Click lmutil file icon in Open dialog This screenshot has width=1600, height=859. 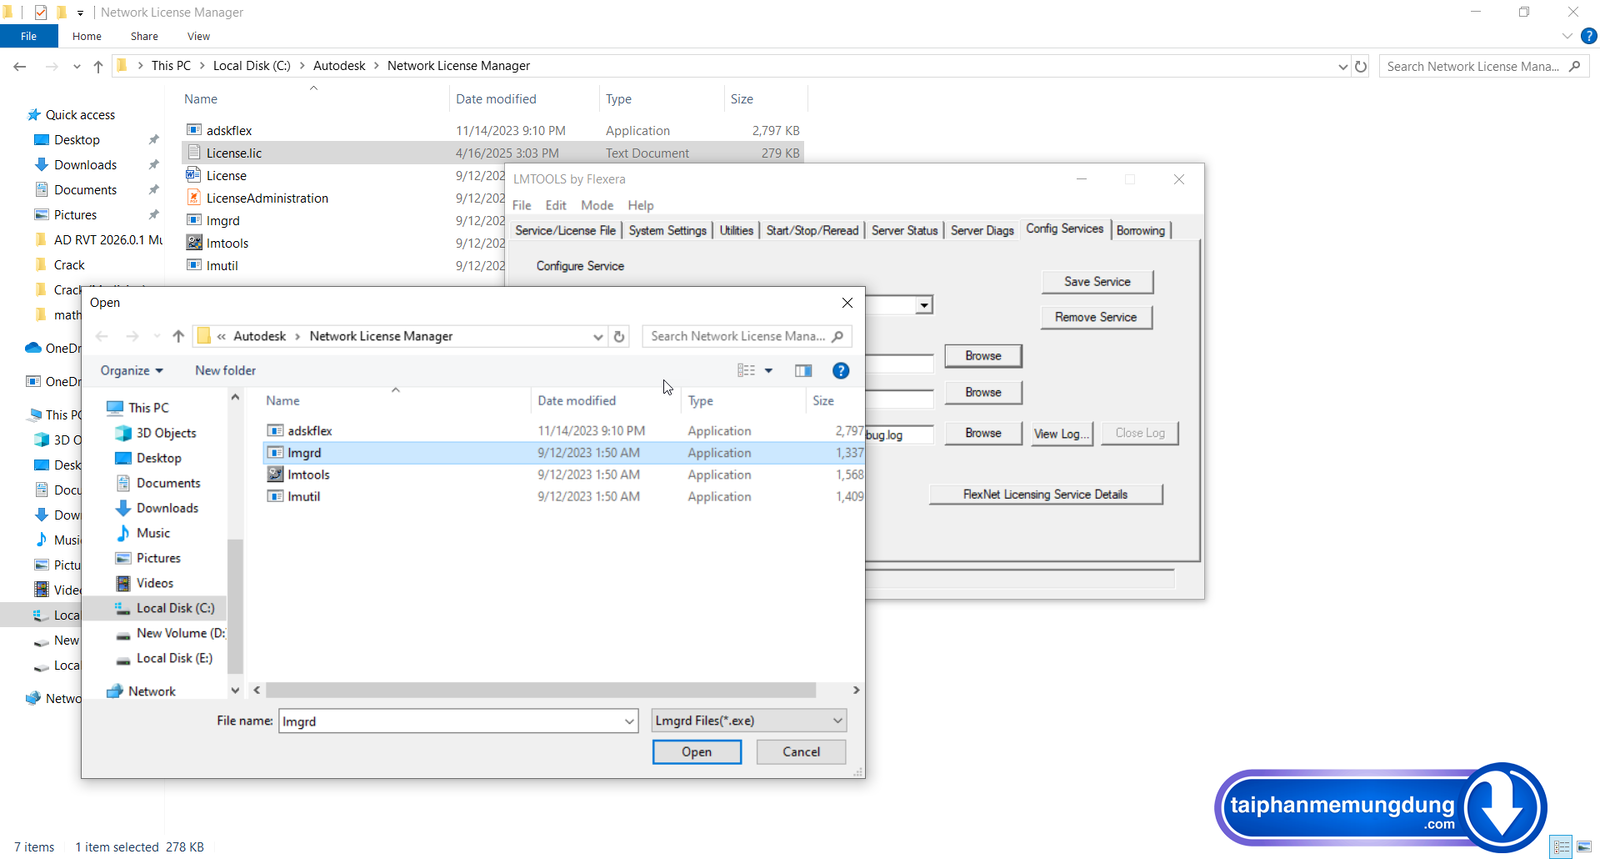pyautogui.click(x=275, y=497)
